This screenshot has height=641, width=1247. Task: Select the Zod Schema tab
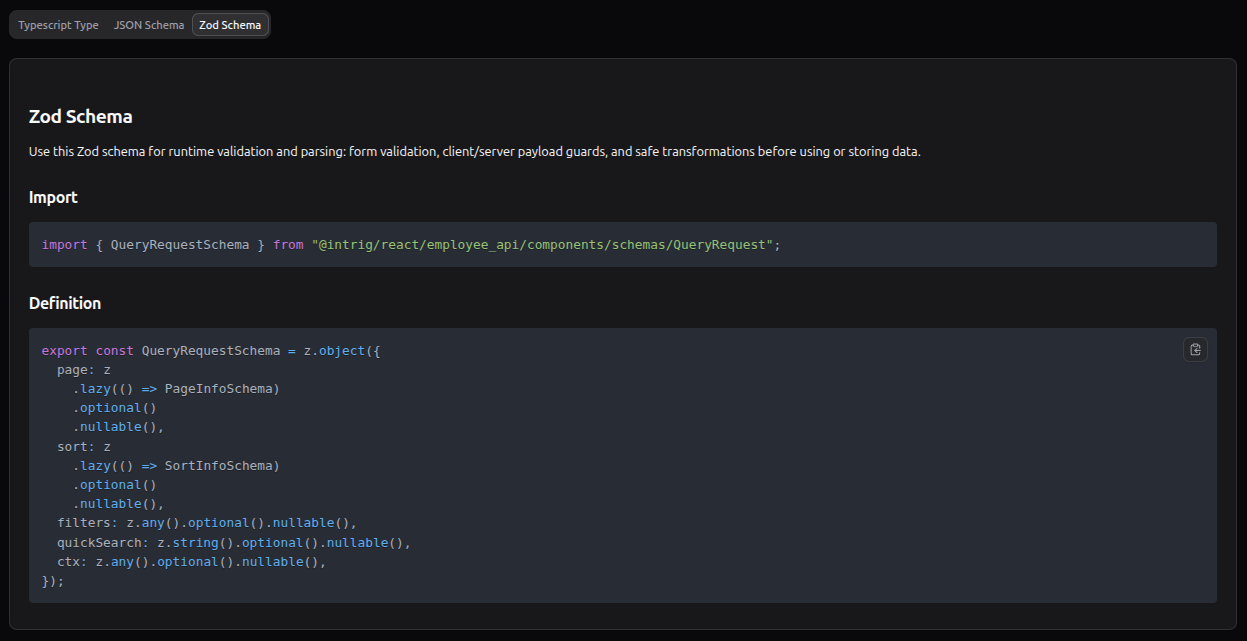tap(230, 25)
